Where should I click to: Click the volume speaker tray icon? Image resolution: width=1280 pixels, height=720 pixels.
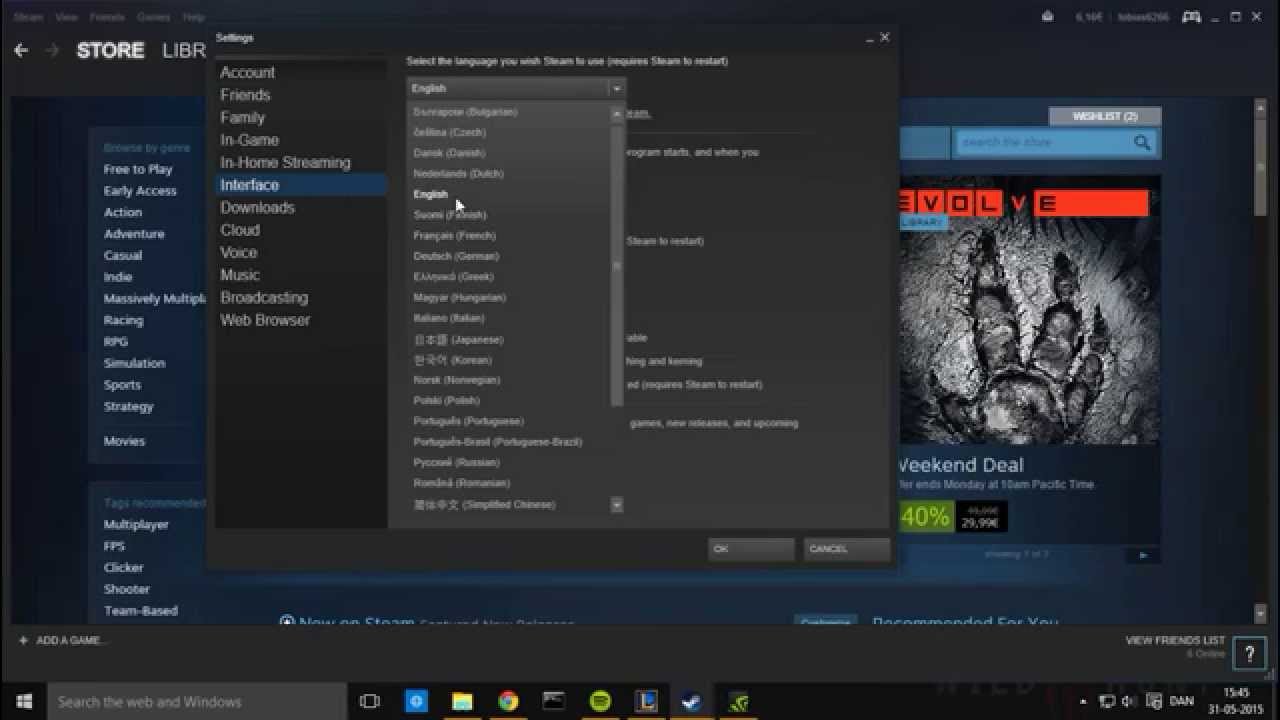tap(1128, 701)
